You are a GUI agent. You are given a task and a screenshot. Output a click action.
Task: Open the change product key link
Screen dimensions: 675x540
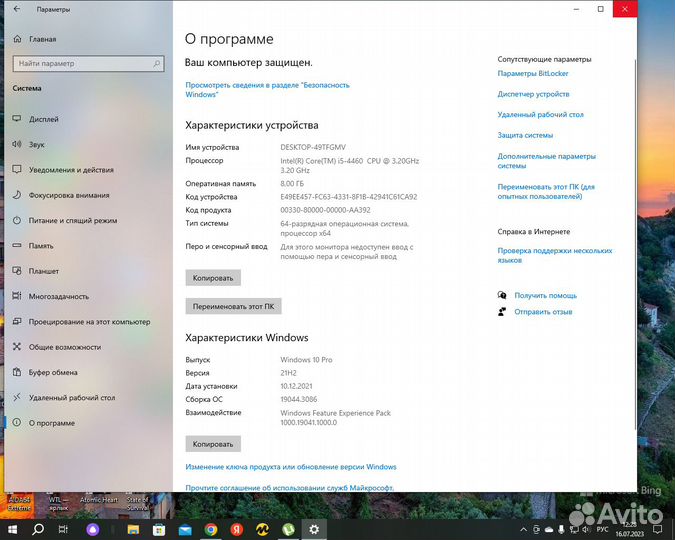click(291, 467)
